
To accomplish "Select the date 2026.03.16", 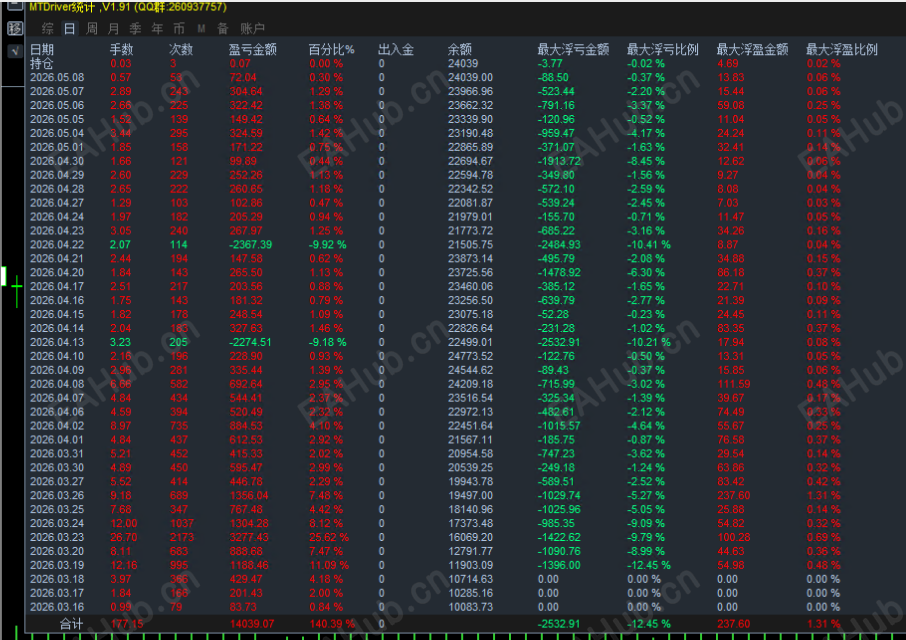I will (x=57, y=607).
